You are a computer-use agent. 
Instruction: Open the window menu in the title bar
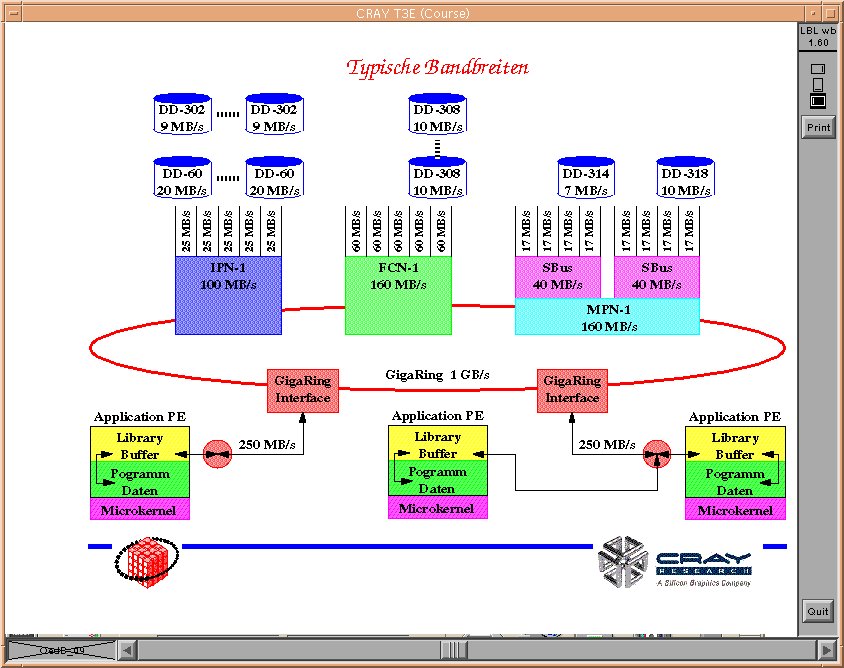[x=13, y=13]
